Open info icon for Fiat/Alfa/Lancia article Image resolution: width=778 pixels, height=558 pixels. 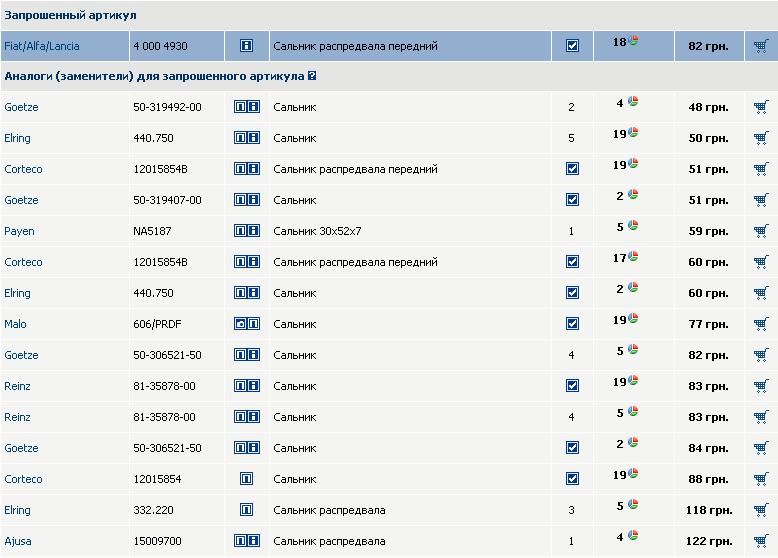coord(246,46)
